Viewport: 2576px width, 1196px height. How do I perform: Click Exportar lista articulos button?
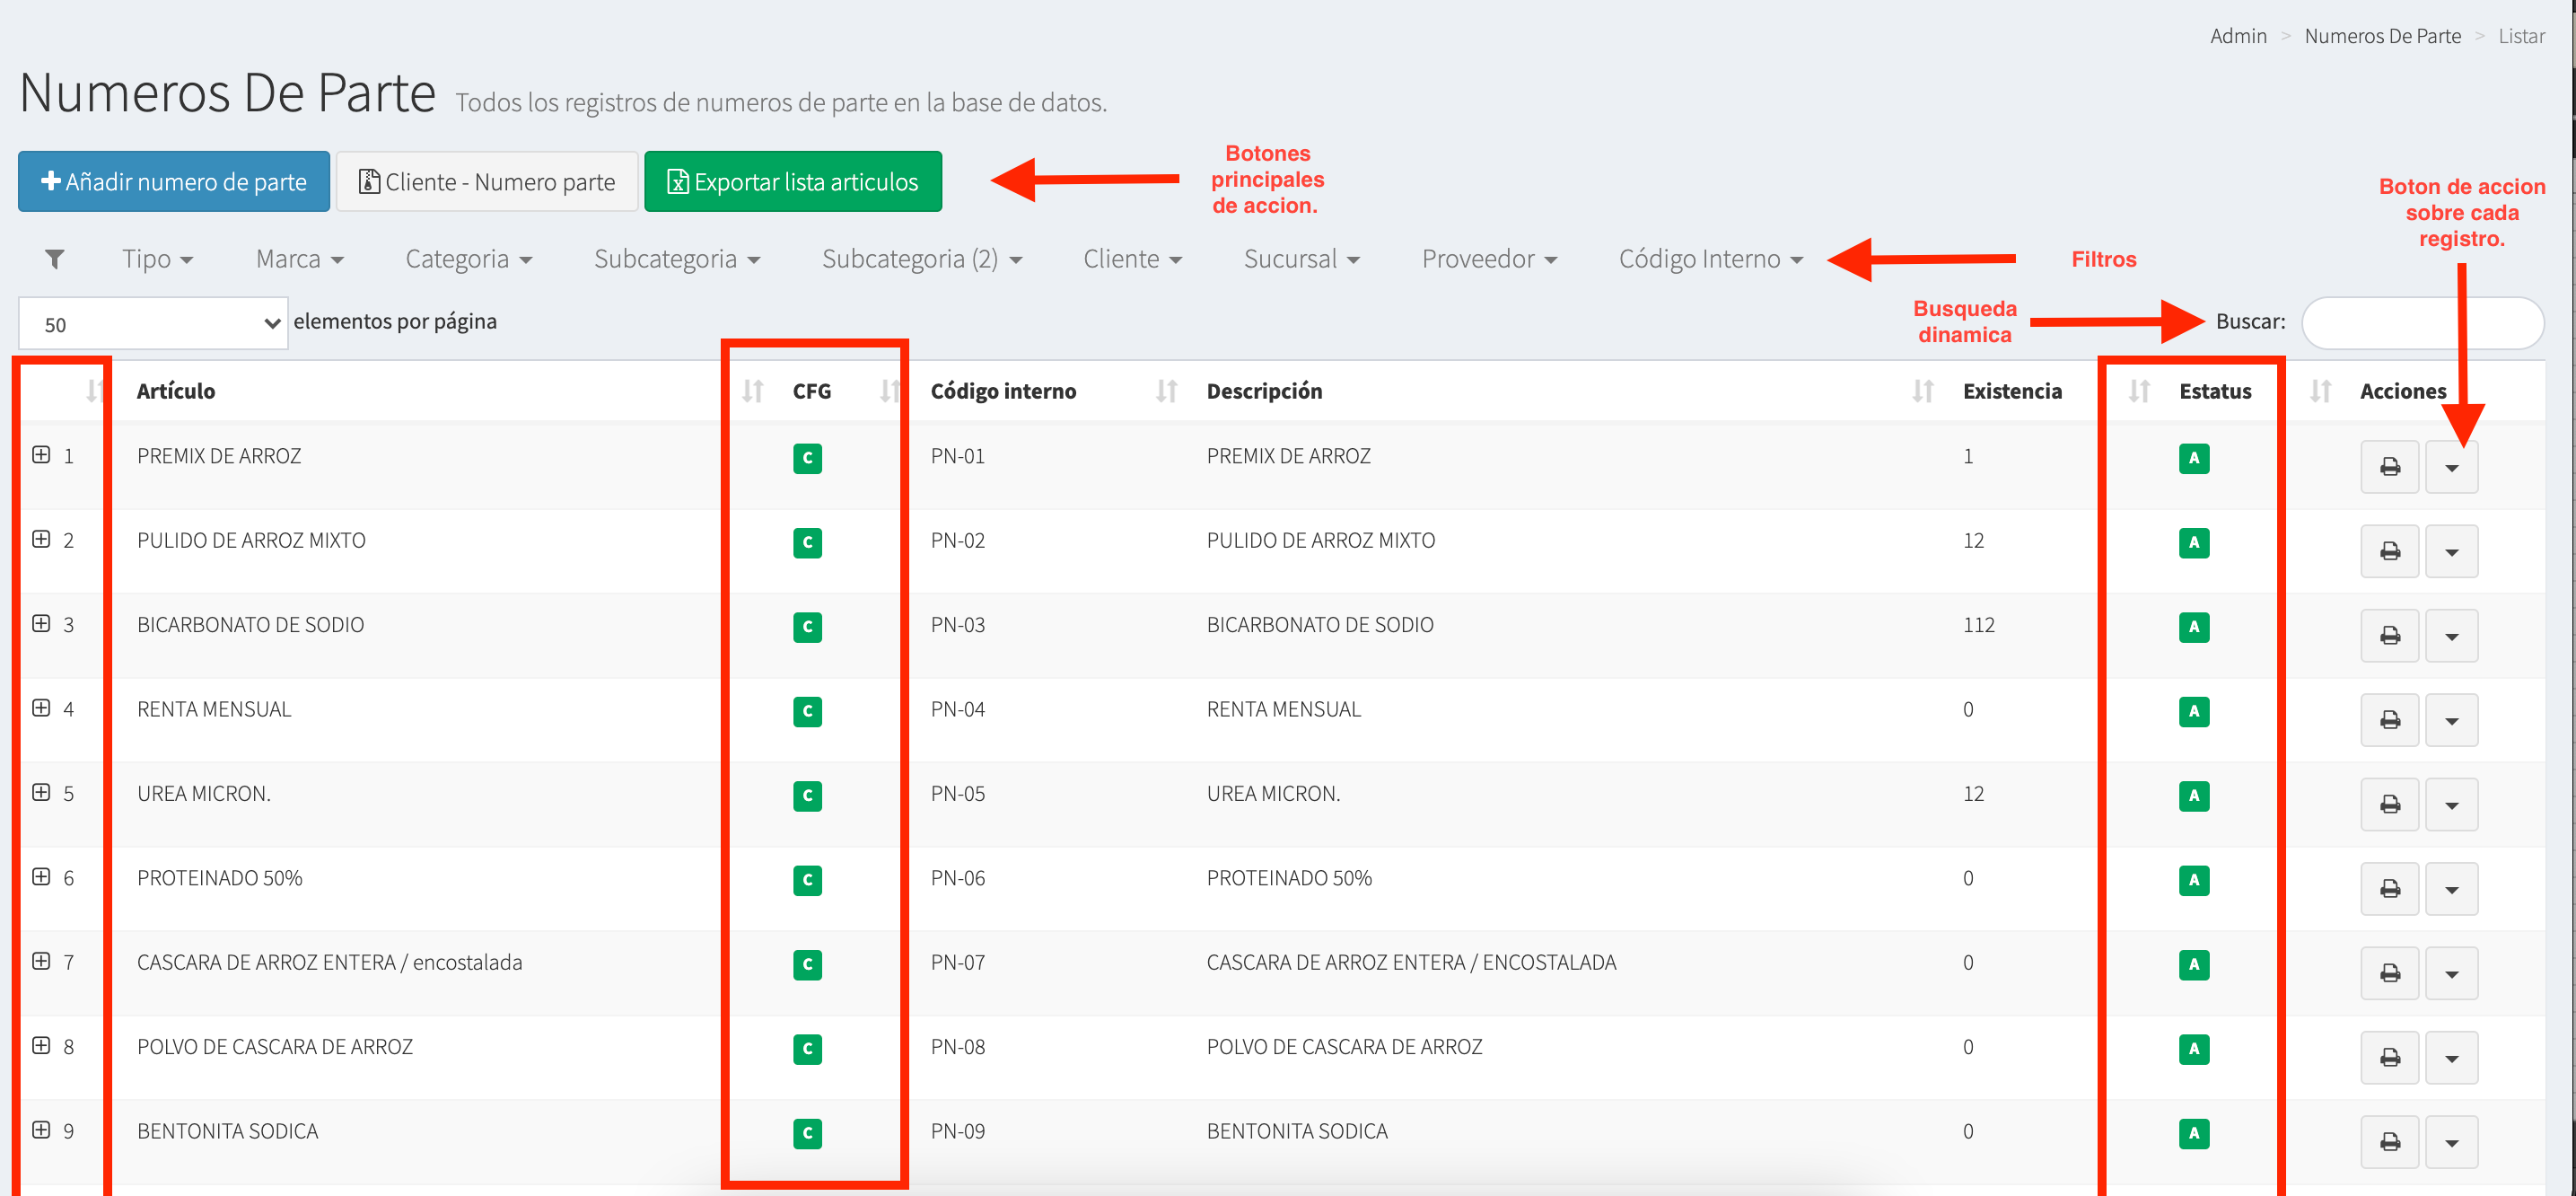coord(793,182)
